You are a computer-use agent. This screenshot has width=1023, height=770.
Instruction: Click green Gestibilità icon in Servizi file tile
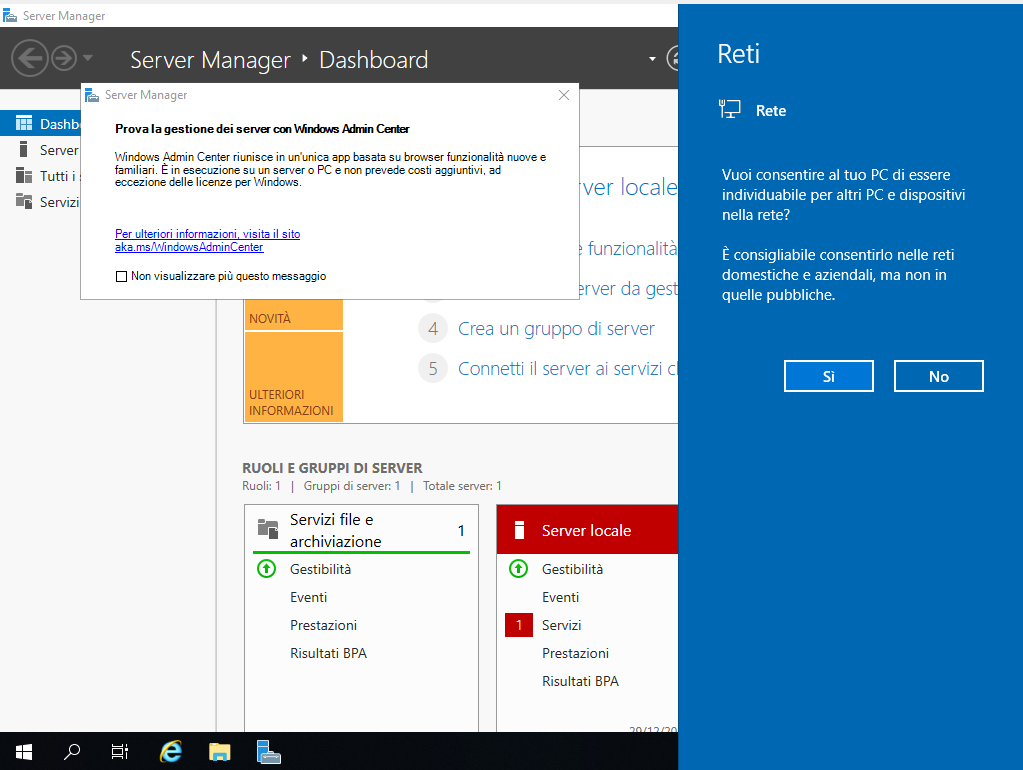[x=266, y=569]
